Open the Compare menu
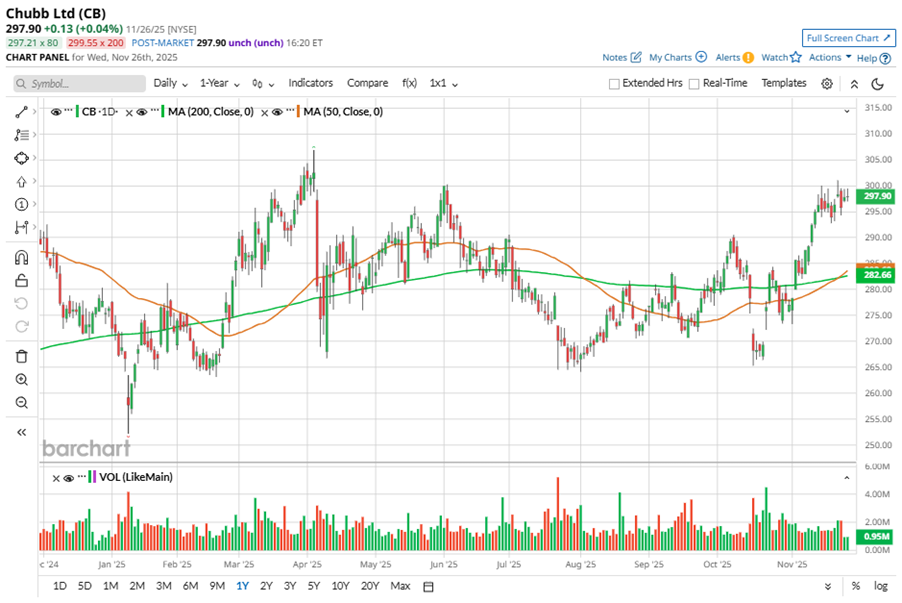902x603 pixels. point(367,83)
